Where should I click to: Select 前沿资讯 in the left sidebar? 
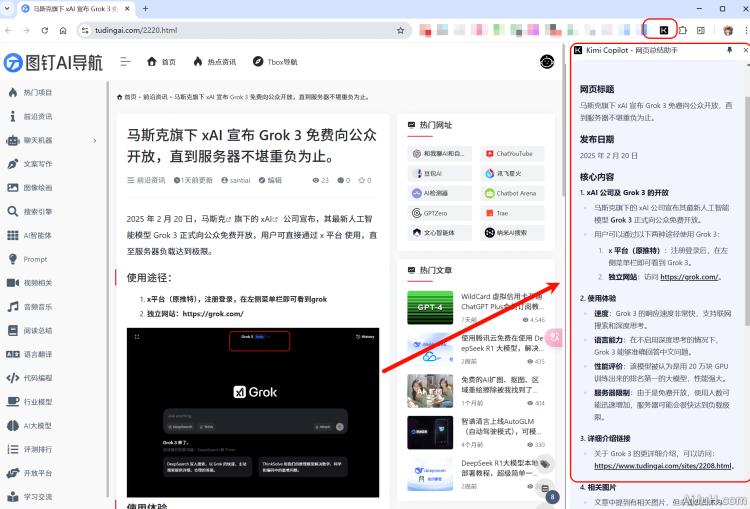point(31,116)
